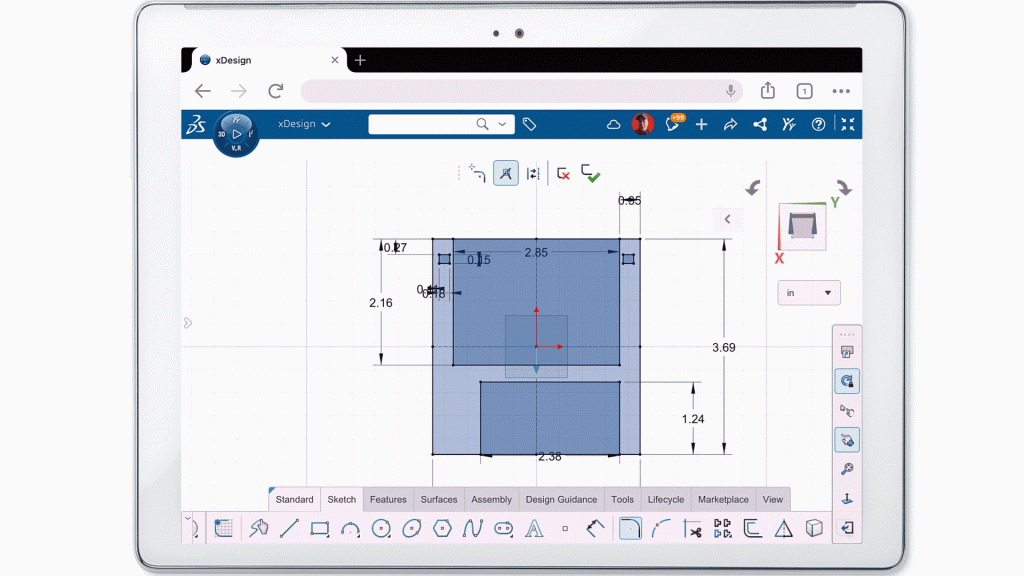The image size is (1024, 576).
Task: Click the Offset entities icon
Action: click(x=752, y=528)
